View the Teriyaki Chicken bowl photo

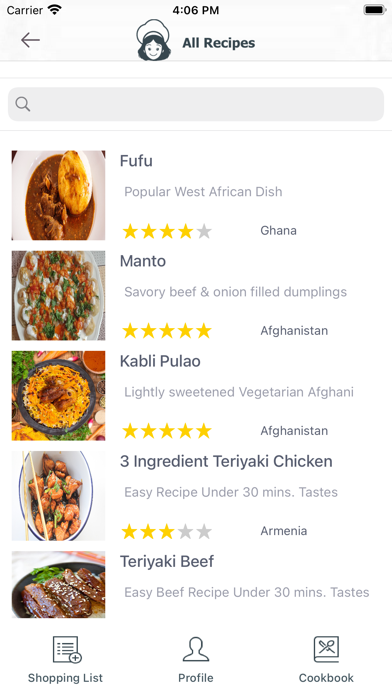pyautogui.click(x=58, y=496)
